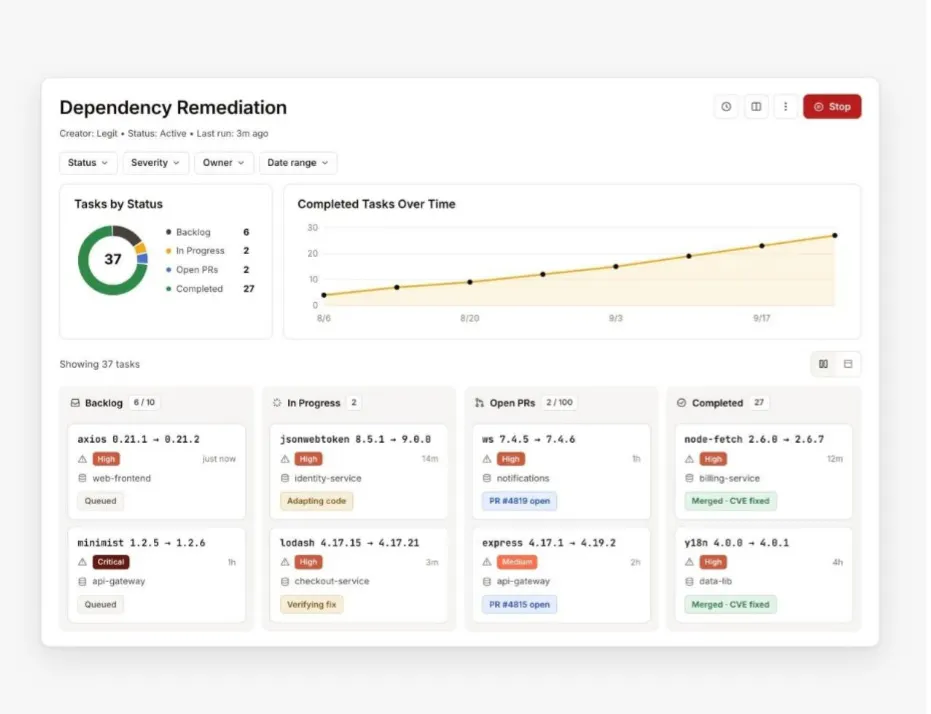The height and width of the screenshot is (714, 931).
Task: Open the run history clock icon
Action: tap(726, 107)
